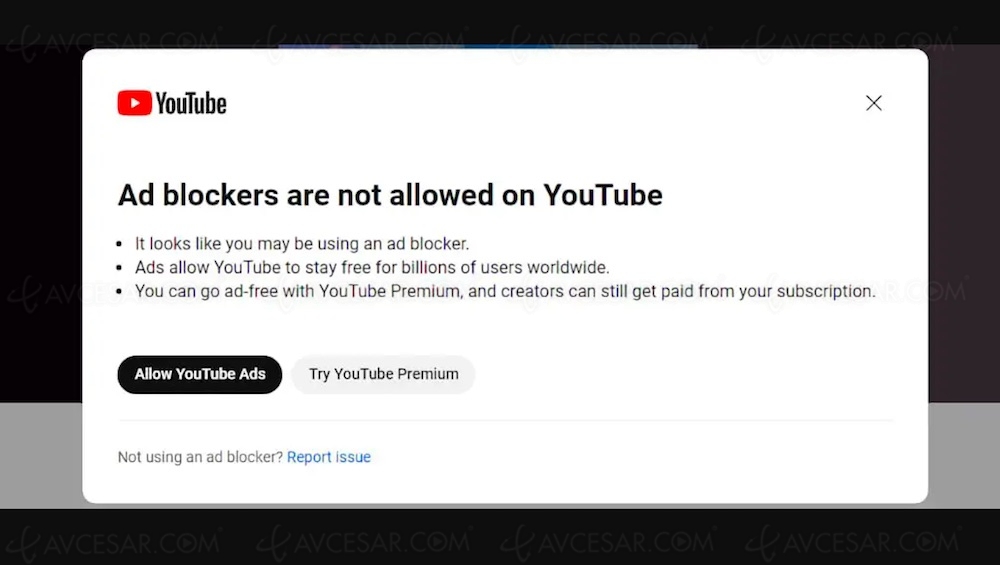Click the divider line above Report issue
The width and height of the screenshot is (1000, 565).
coord(505,421)
